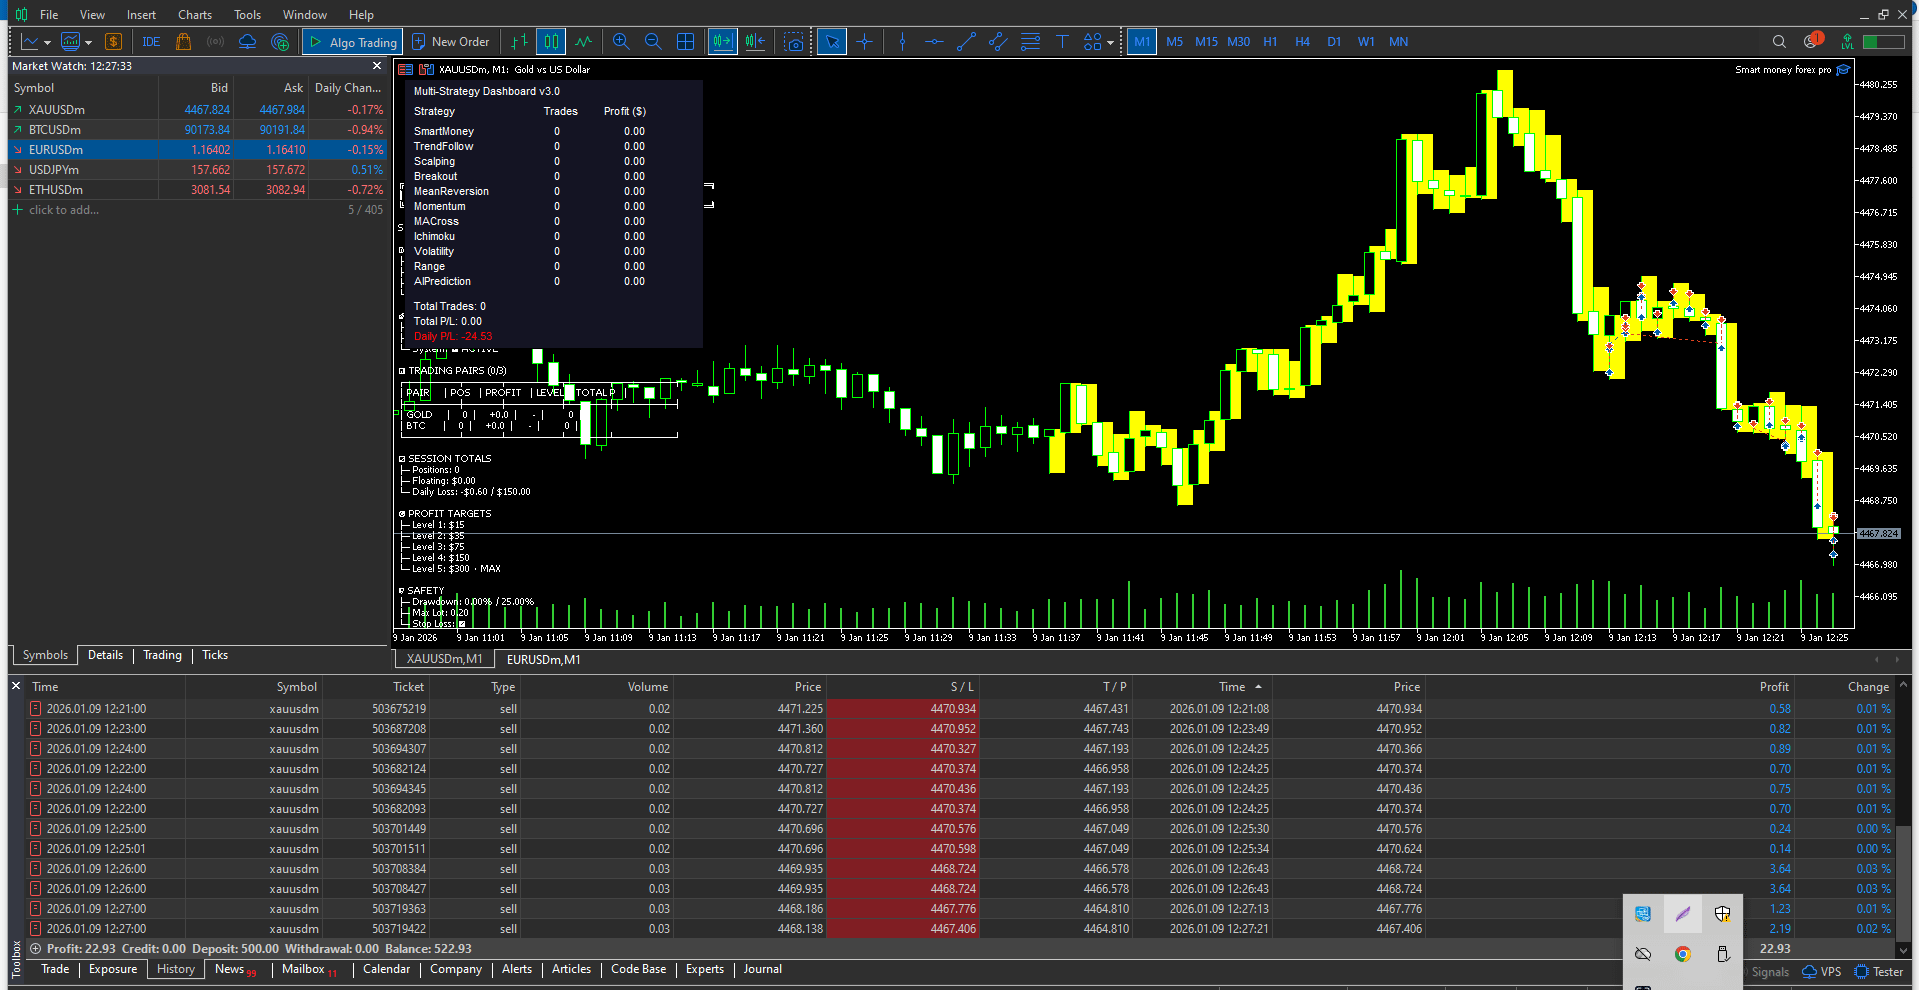Switch chart to line chart view
The image size is (1919, 990).
(x=583, y=42)
